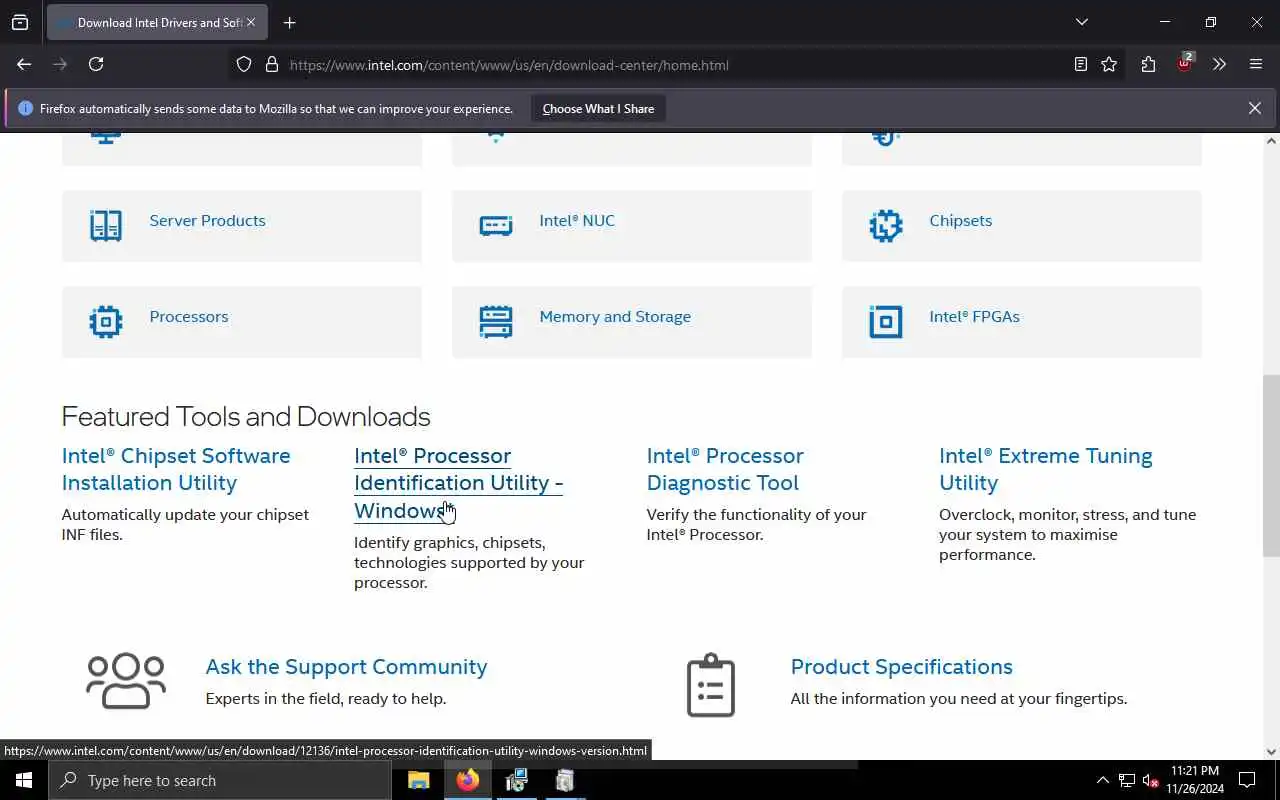Click "Automatically update your chipset INF files." text
1280x800 pixels.
(x=185, y=525)
